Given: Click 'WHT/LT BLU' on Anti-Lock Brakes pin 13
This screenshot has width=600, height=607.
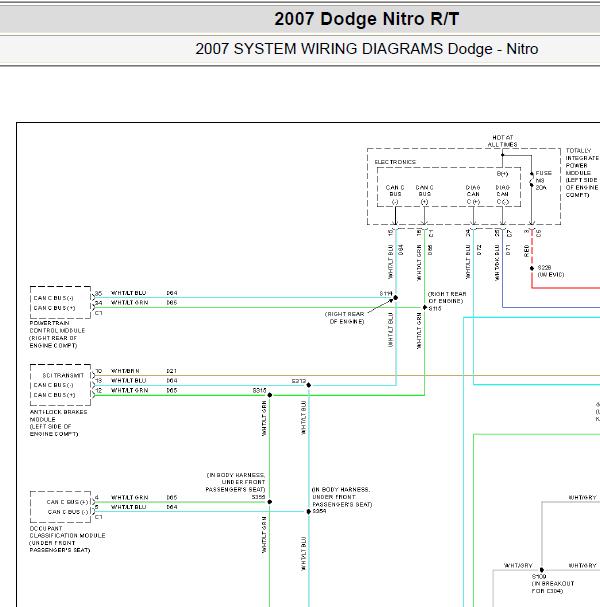Looking at the screenshot, I should click(129, 381).
